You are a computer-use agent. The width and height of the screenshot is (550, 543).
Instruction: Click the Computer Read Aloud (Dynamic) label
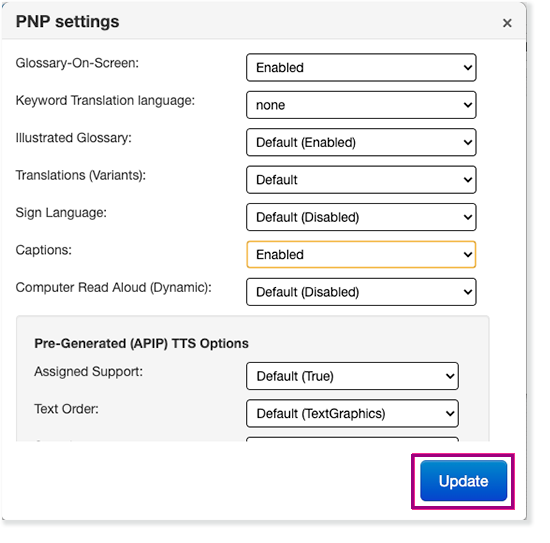[x=114, y=287]
